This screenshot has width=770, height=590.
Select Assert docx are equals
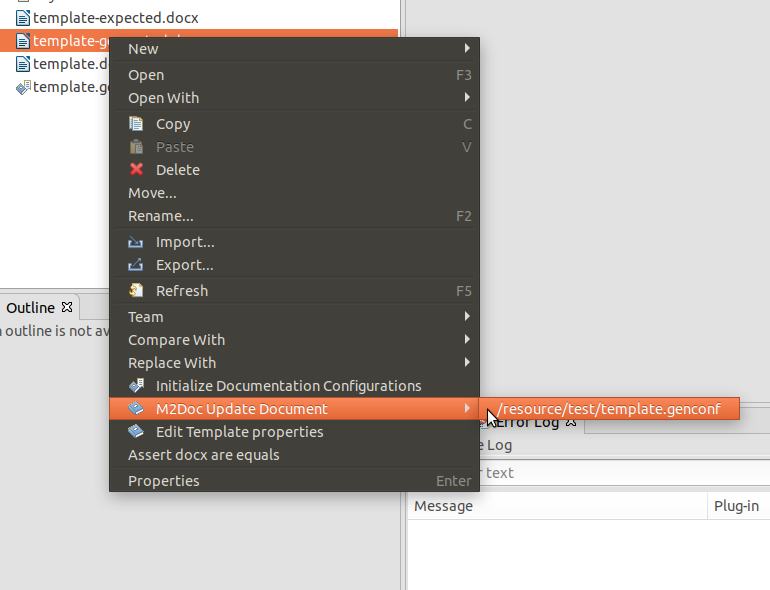204,455
